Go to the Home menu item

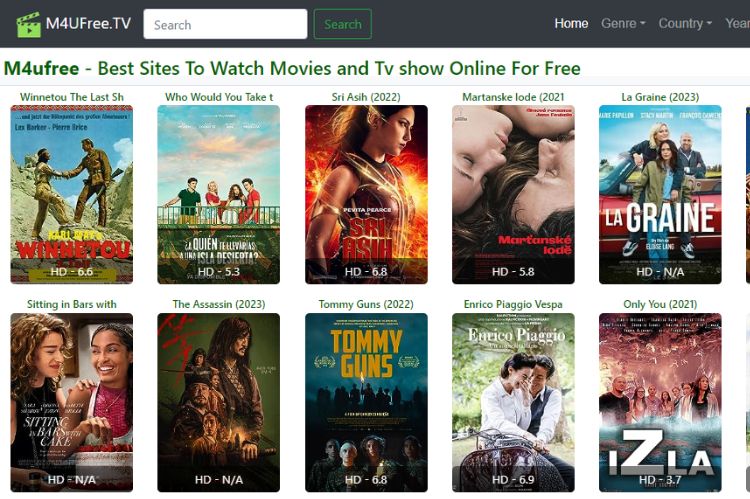(571, 23)
